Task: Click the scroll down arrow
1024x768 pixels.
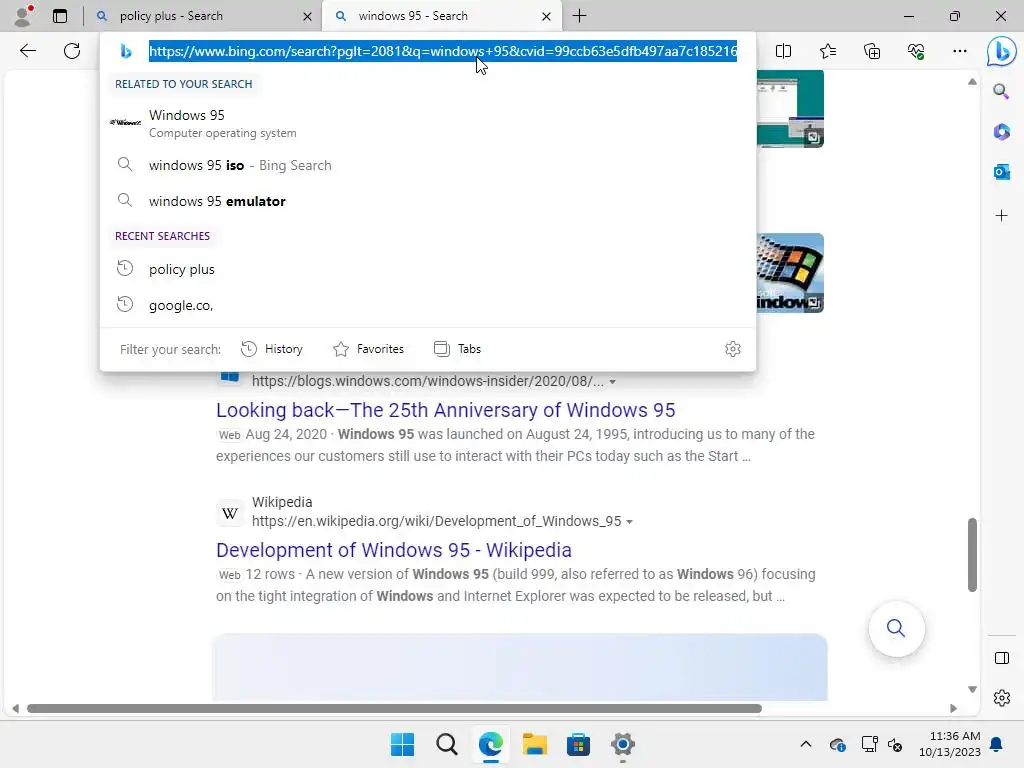Action: click(x=972, y=689)
